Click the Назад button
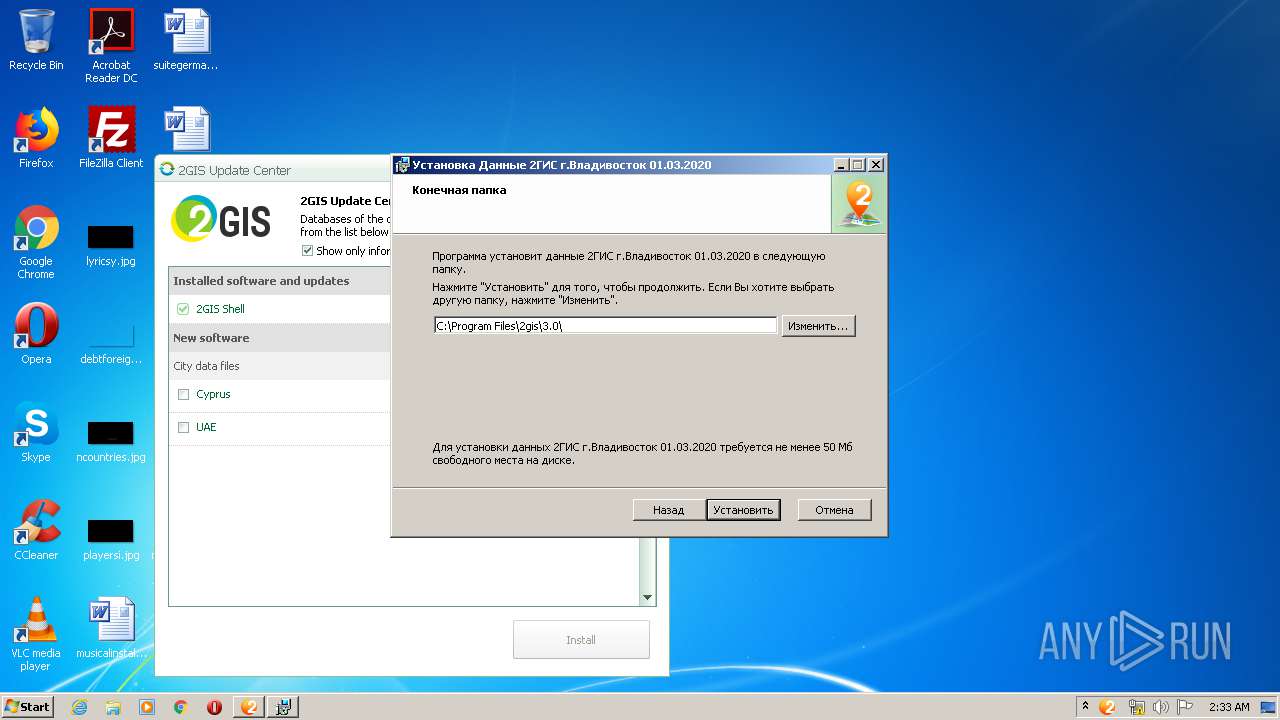The width and height of the screenshot is (1280, 720). click(668, 510)
